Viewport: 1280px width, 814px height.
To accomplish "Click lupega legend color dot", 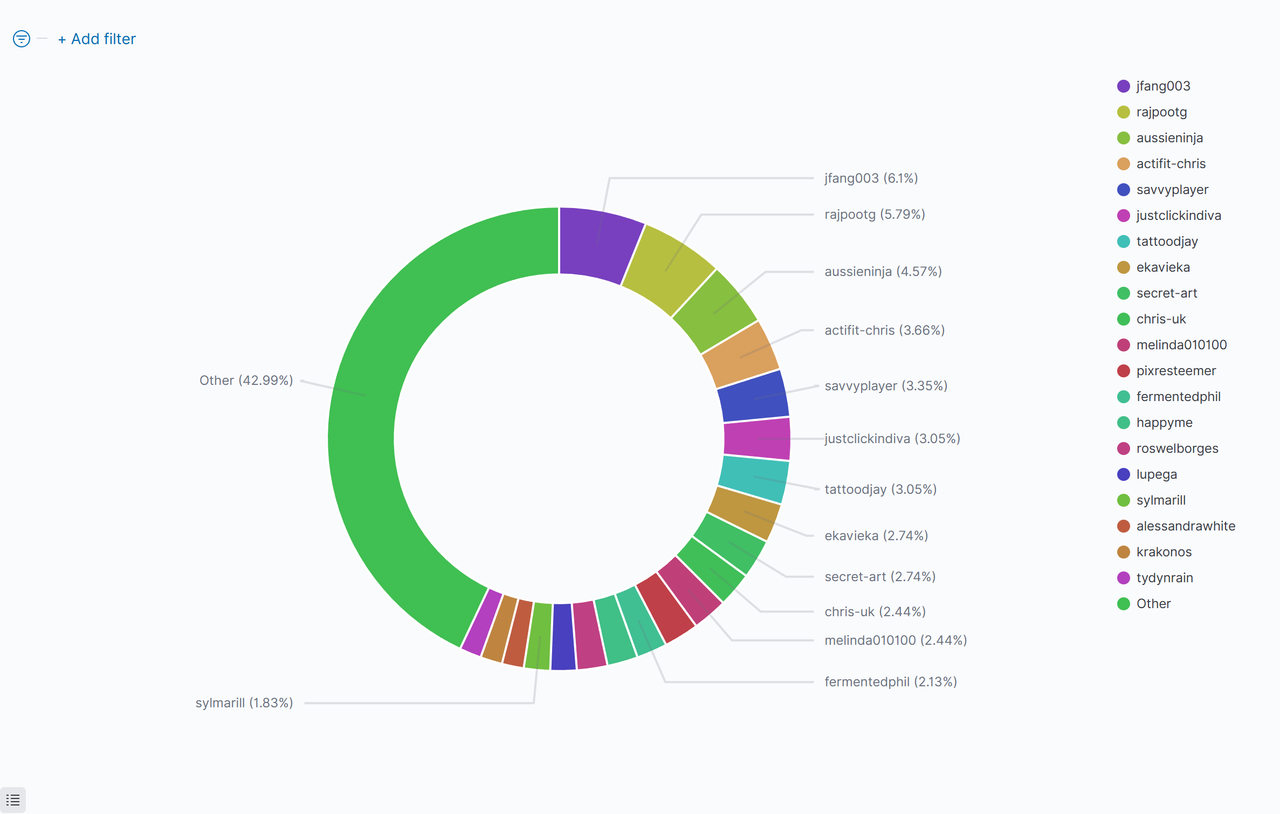I will [x=1123, y=475].
